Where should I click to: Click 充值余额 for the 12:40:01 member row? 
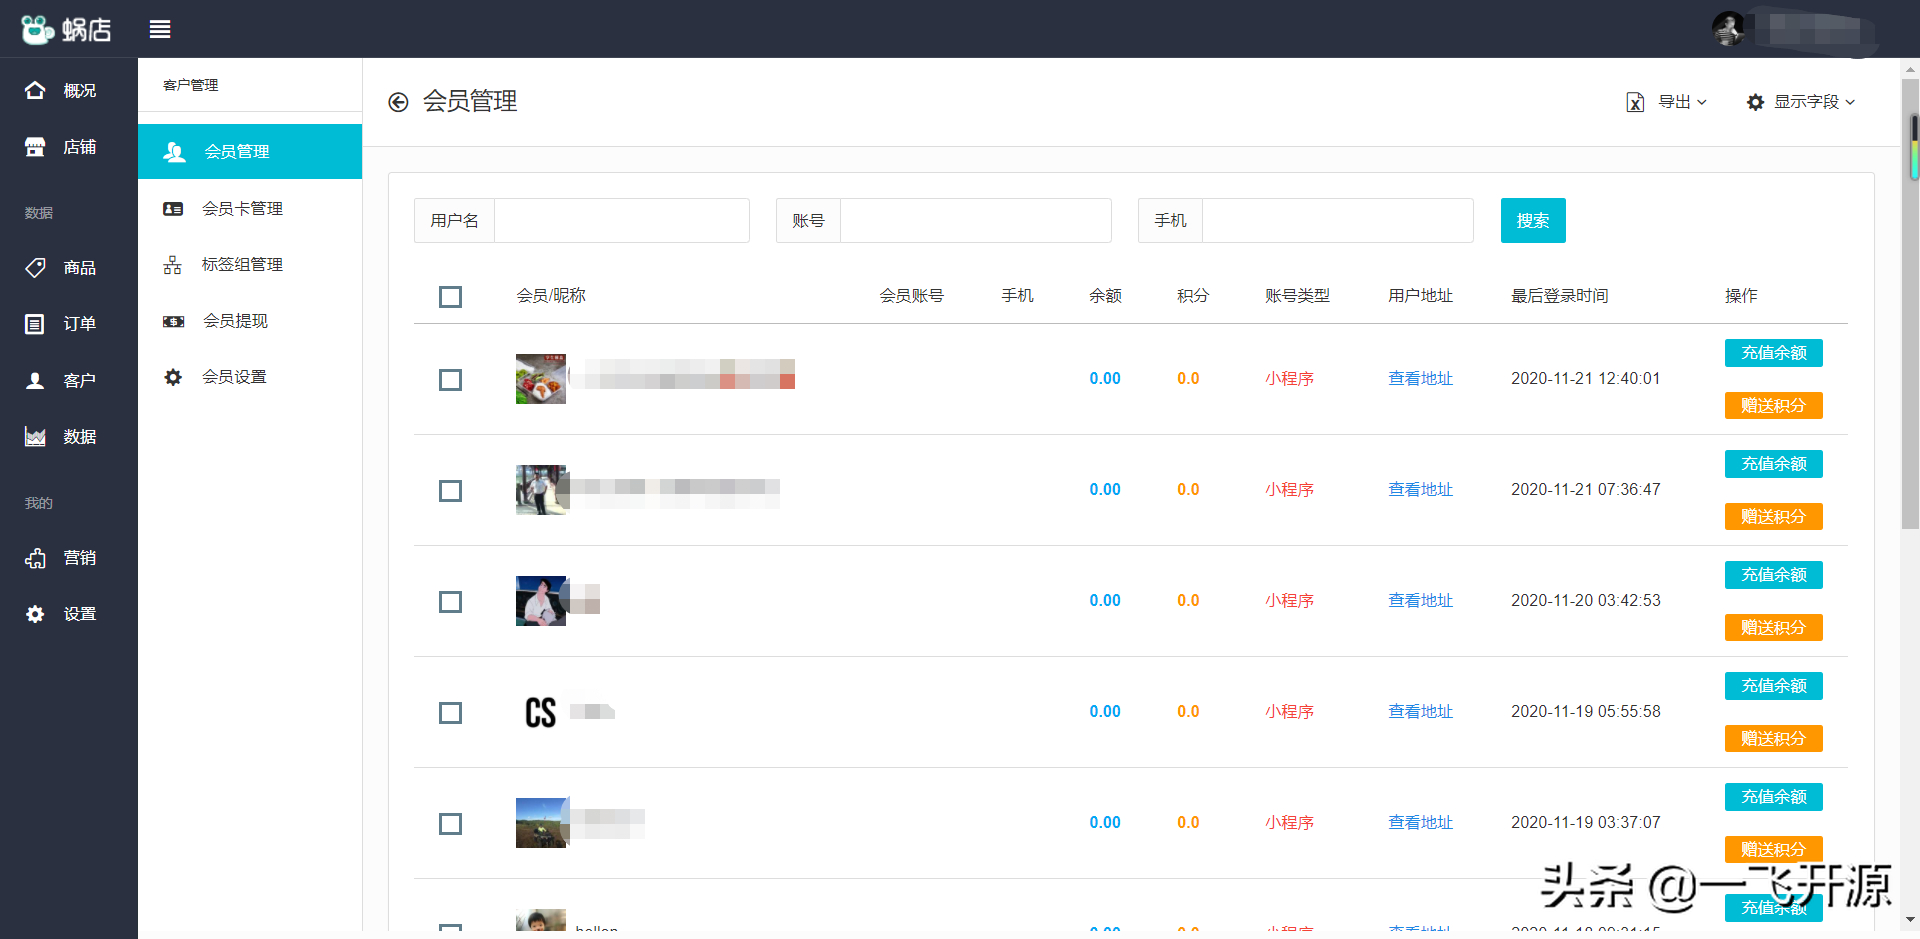click(x=1773, y=352)
